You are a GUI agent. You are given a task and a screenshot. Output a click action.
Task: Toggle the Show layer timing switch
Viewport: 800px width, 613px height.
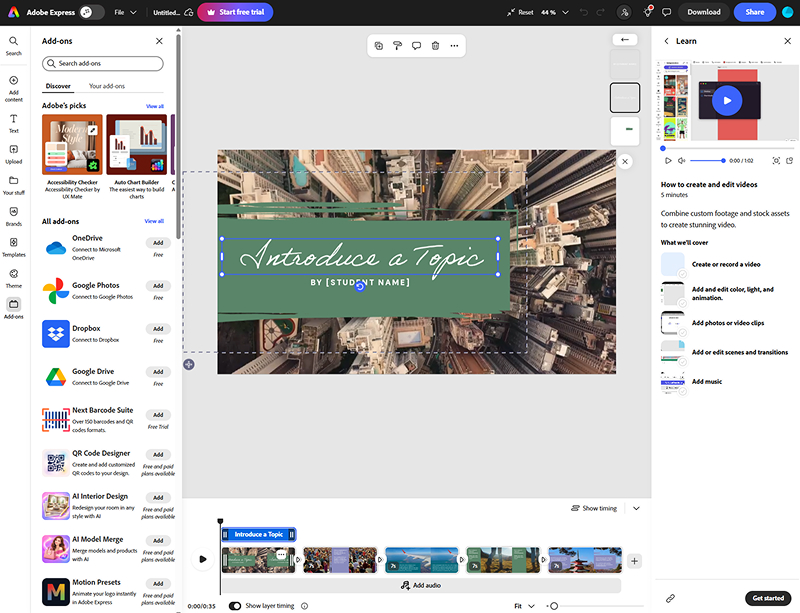click(235, 605)
